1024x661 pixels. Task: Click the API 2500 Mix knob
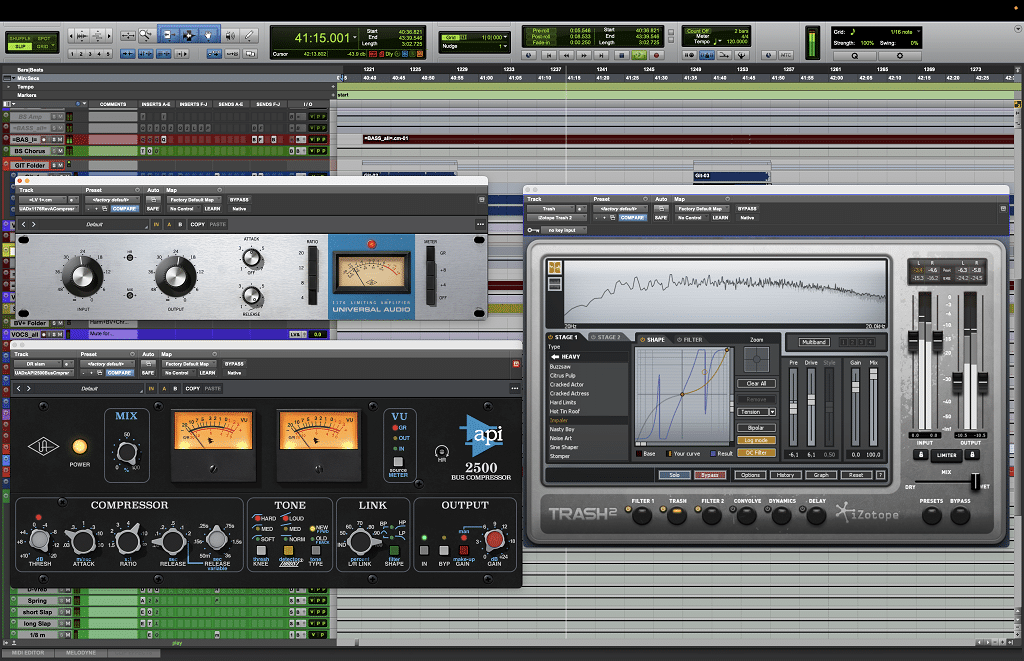(x=127, y=452)
